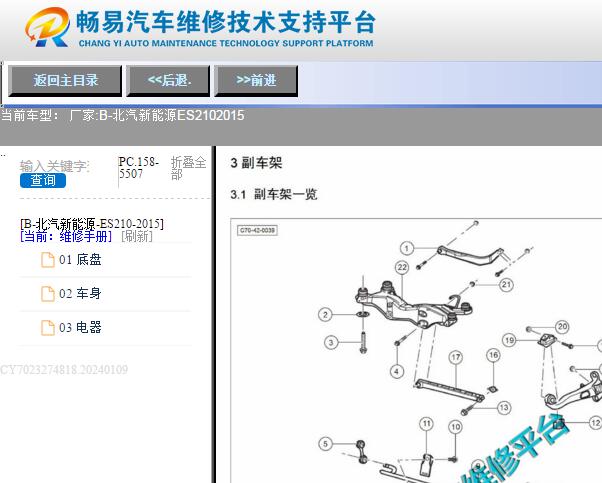Screen dimensions: 602x483
Task: Click callout number 1 in diagram
Action: pos(407,248)
